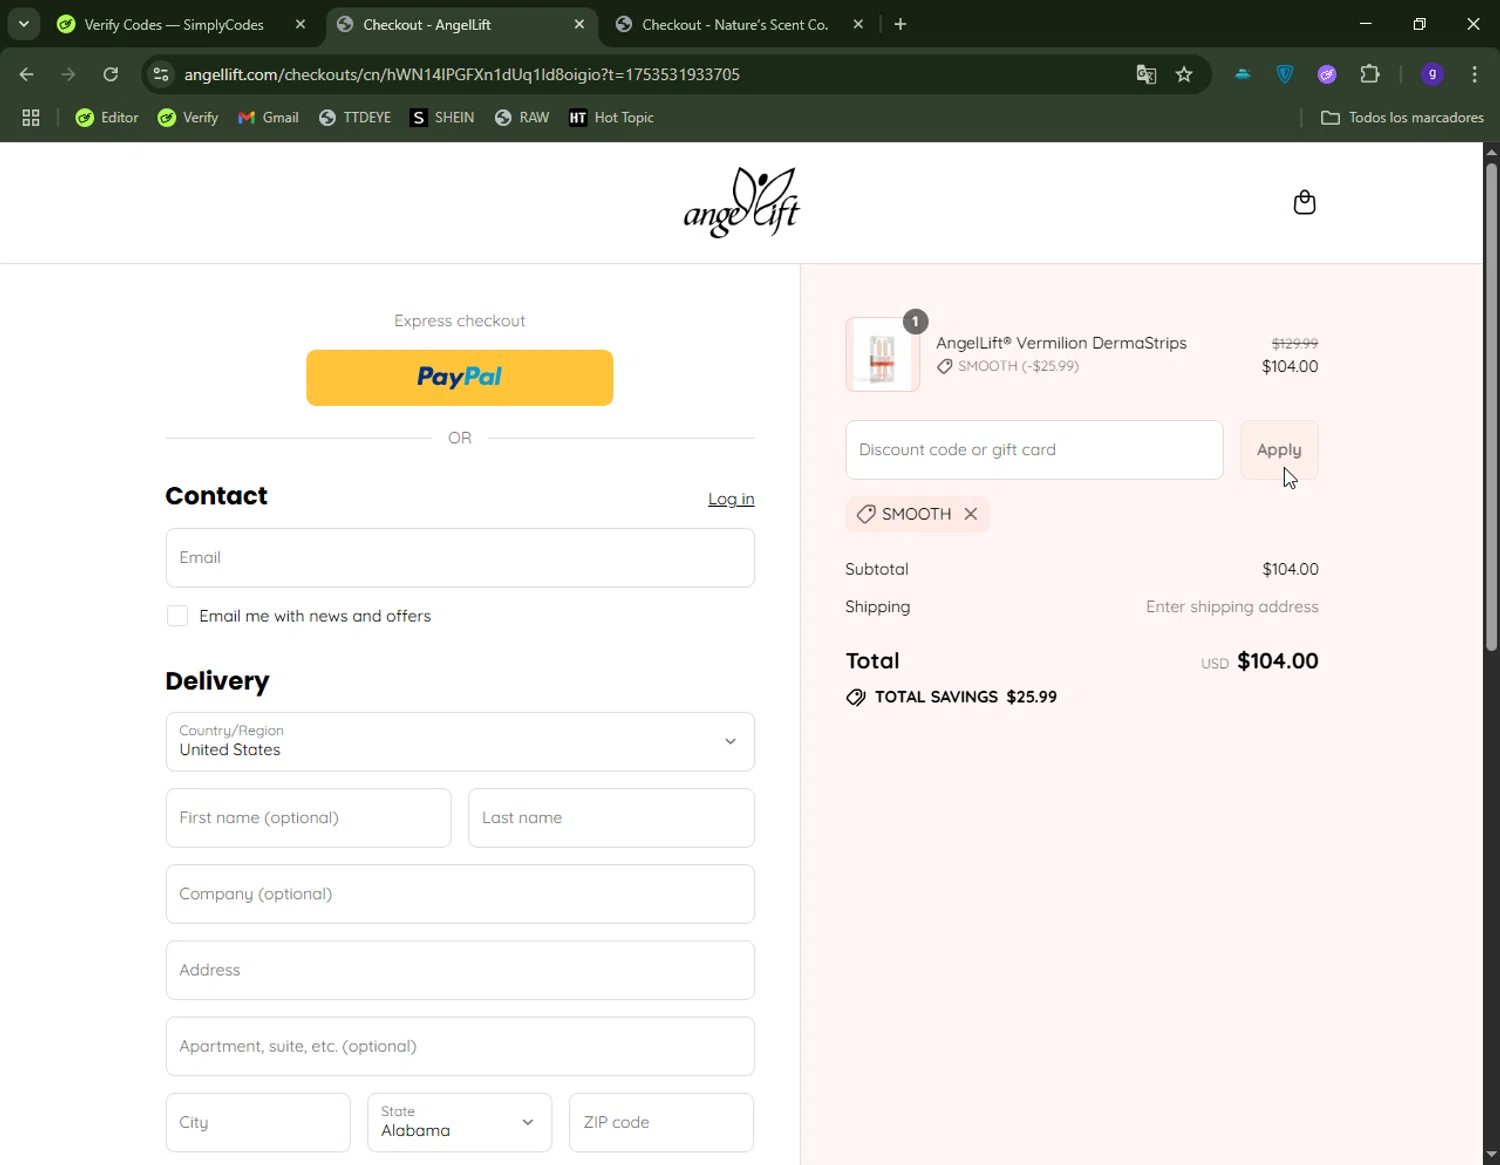Click the AngelLift logo
Screen dimensions: 1500x1165
741,202
